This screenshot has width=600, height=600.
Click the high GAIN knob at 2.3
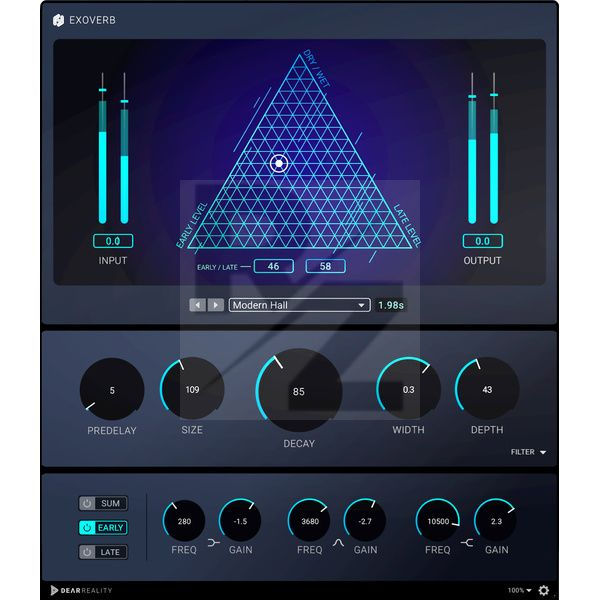[496, 520]
